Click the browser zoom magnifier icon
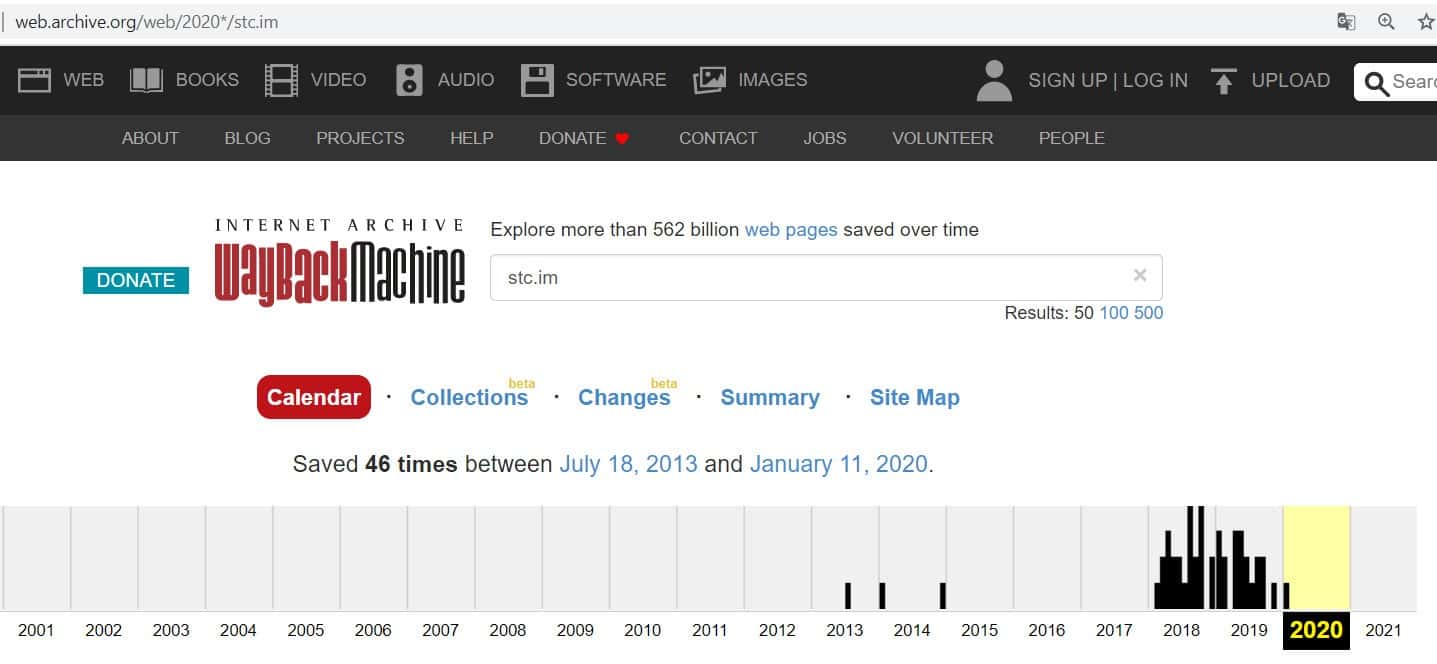1437x664 pixels. 1386,22
